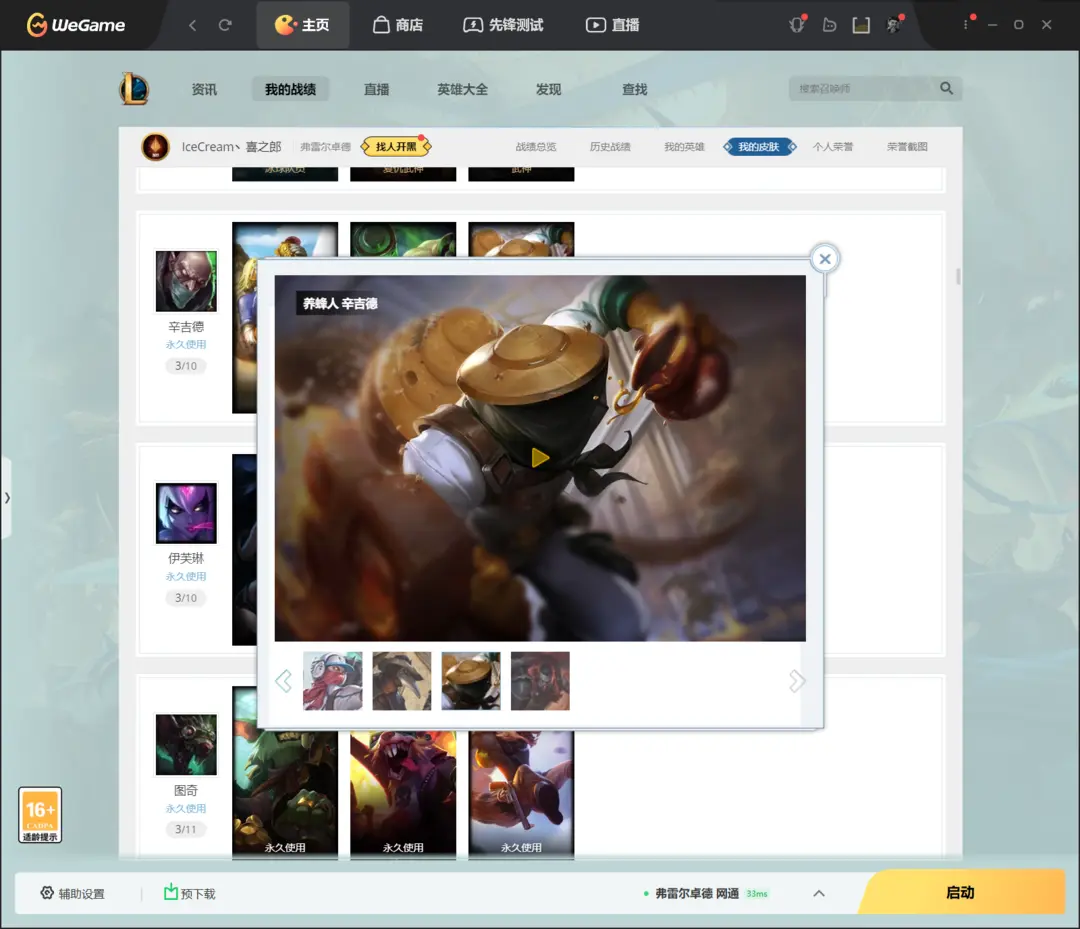Open the second 图奇 skin card
This screenshot has width=1080, height=929.
coord(403,795)
